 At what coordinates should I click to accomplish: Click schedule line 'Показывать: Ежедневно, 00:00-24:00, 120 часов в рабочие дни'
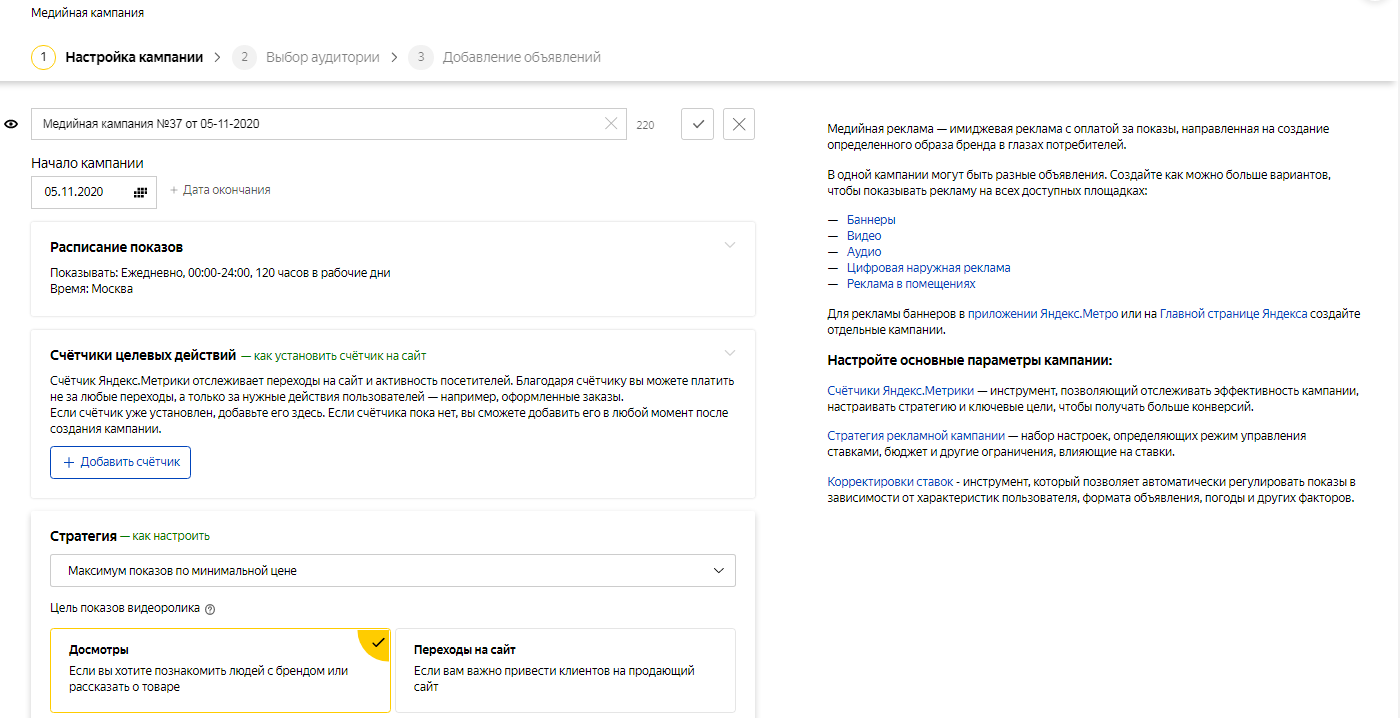[220, 273]
